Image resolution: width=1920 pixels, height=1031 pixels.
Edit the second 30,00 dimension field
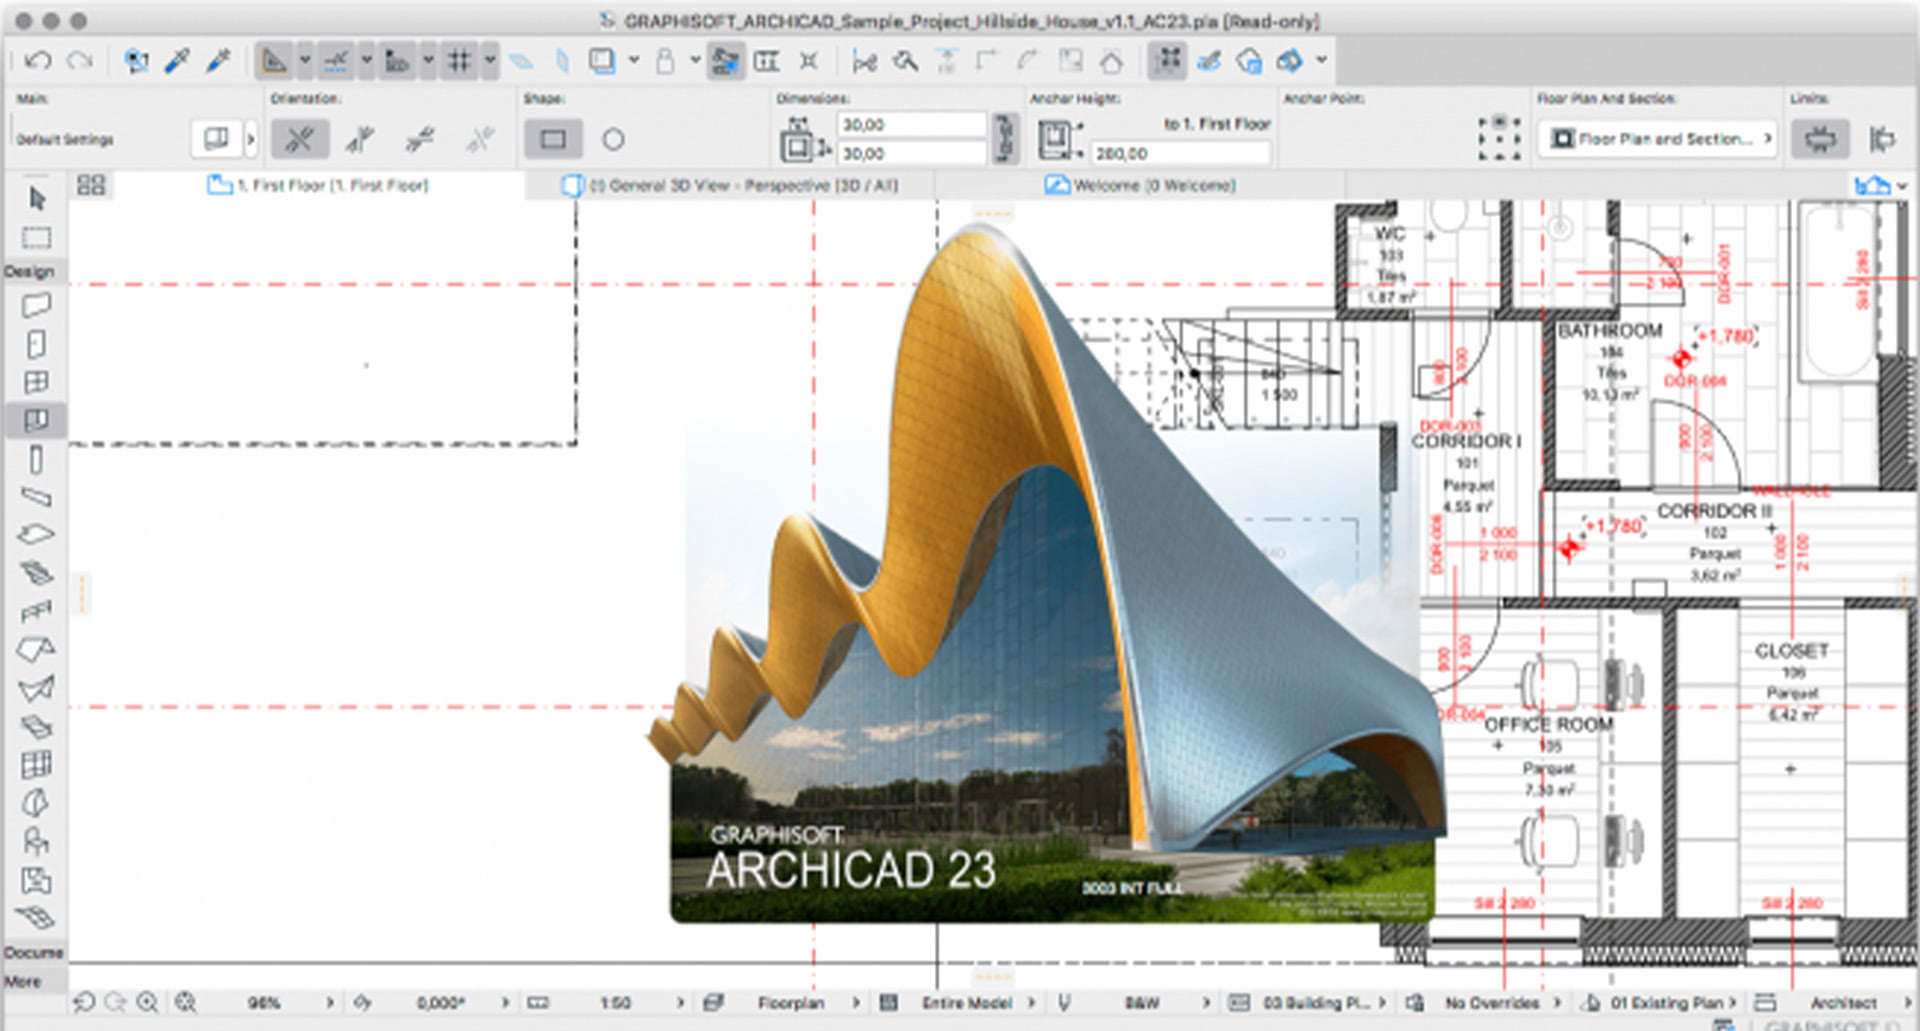pos(911,153)
